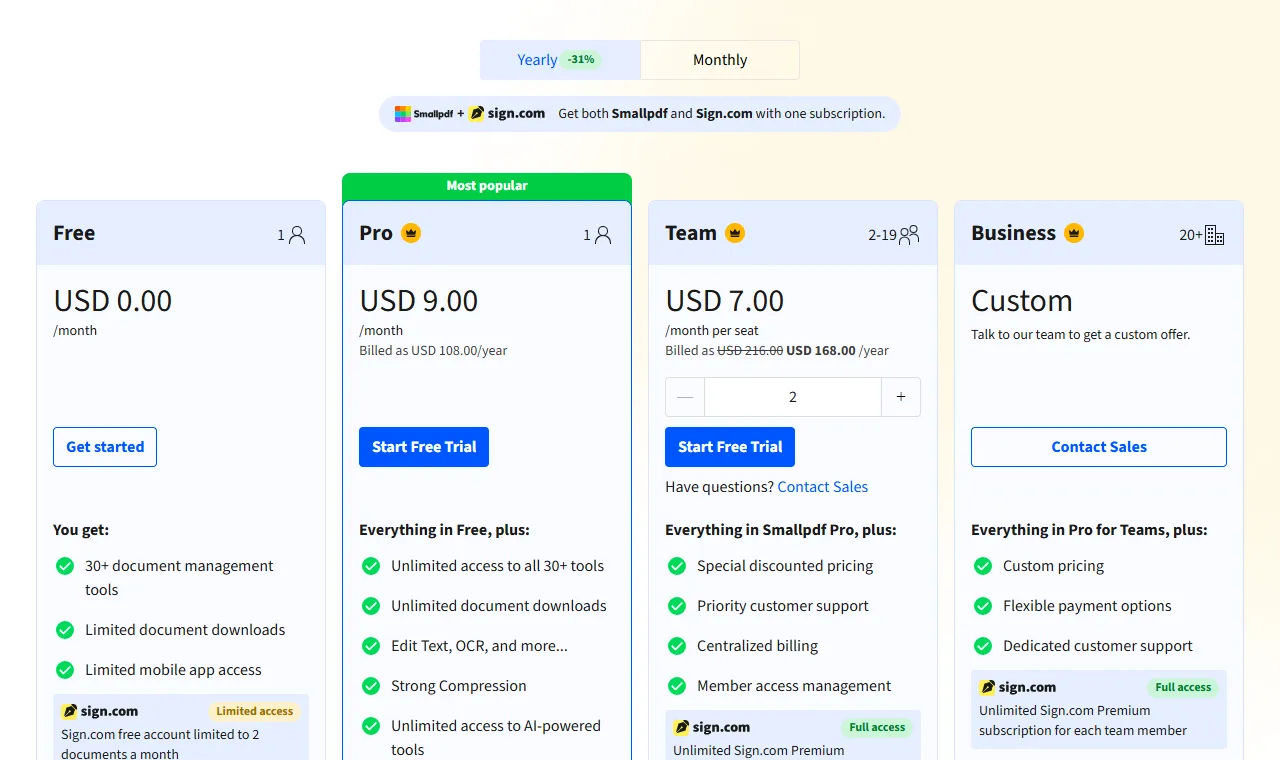Click checkmark beside Flexible payment options

click(983, 606)
